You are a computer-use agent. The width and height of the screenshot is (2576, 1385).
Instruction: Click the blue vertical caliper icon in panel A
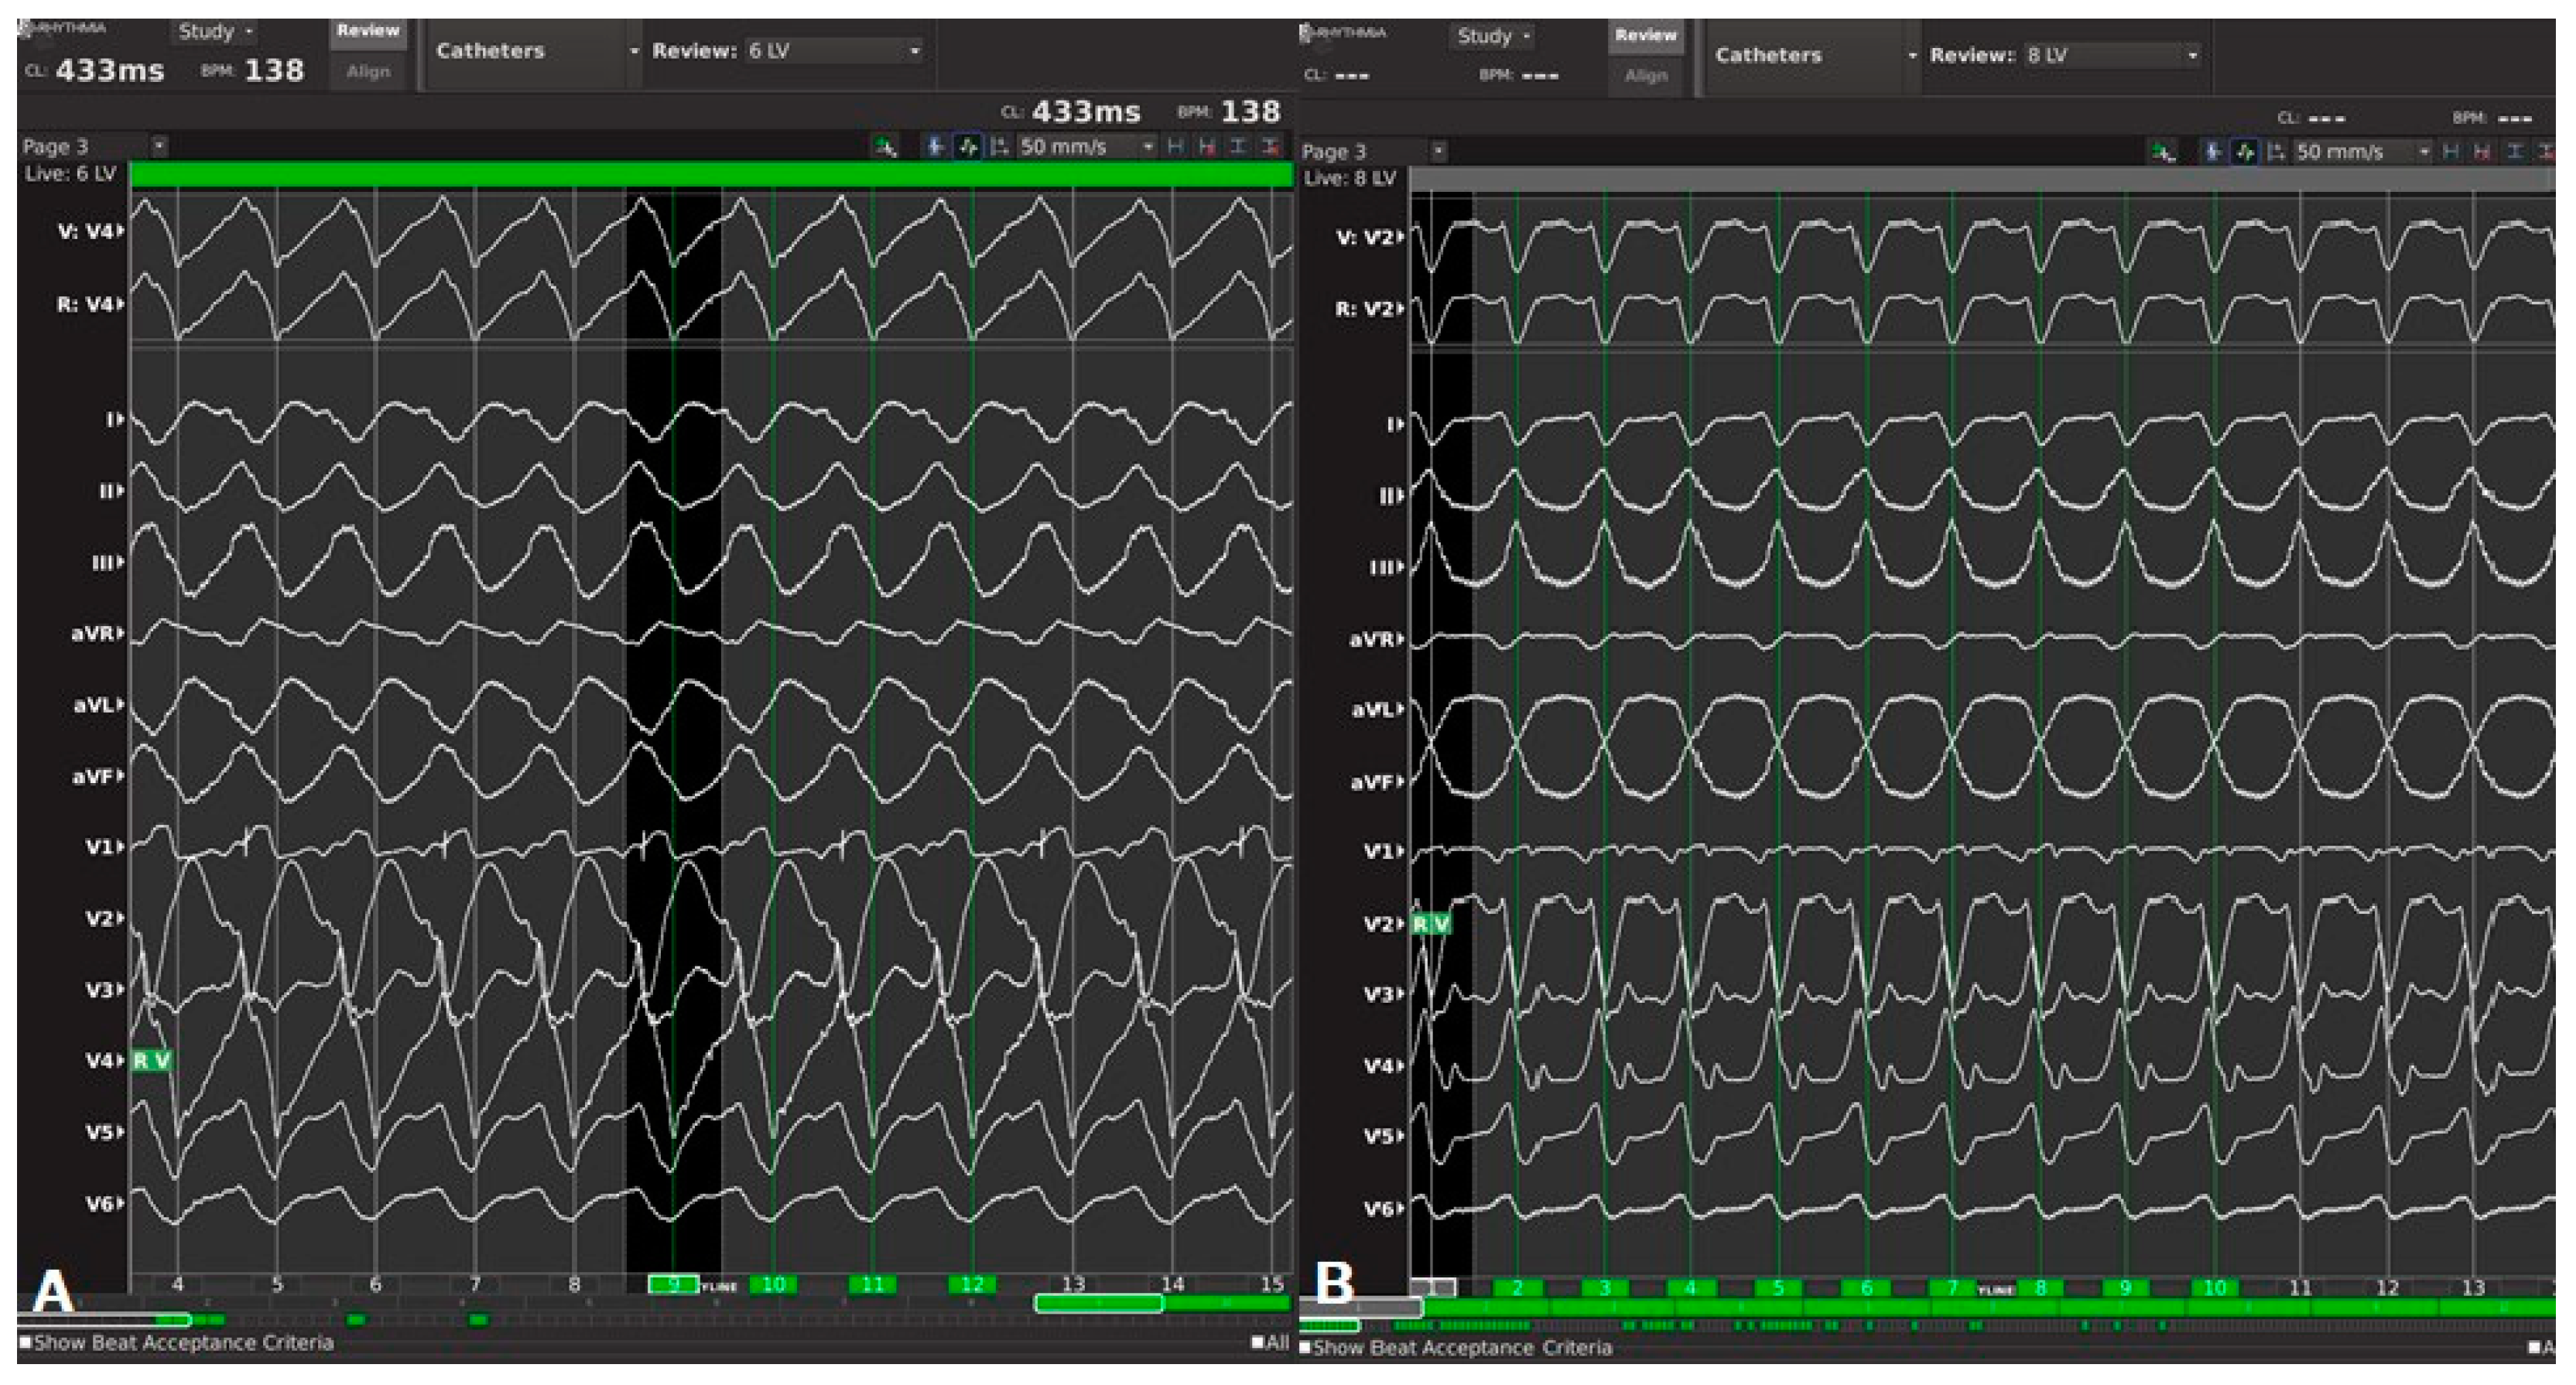coord(935,147)
